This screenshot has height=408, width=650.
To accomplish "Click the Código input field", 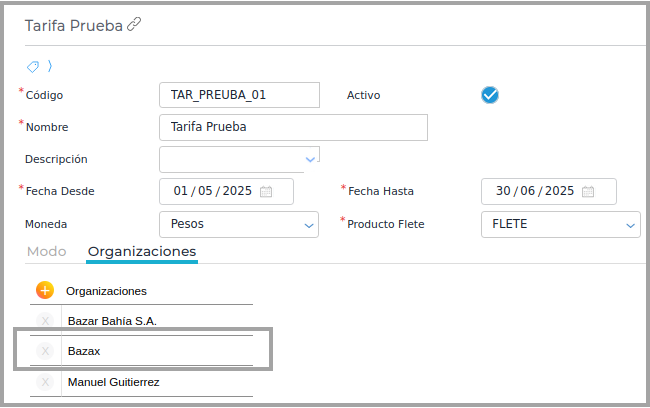I will pyautogui.click(x=238, y=95).
